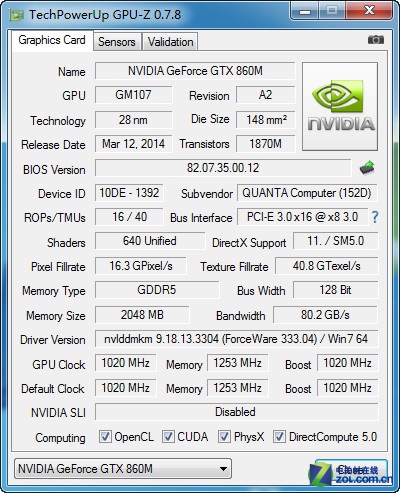This screenshot has width=400, height=493.
Task: Open the Validation tab
Action: point(170,42)
